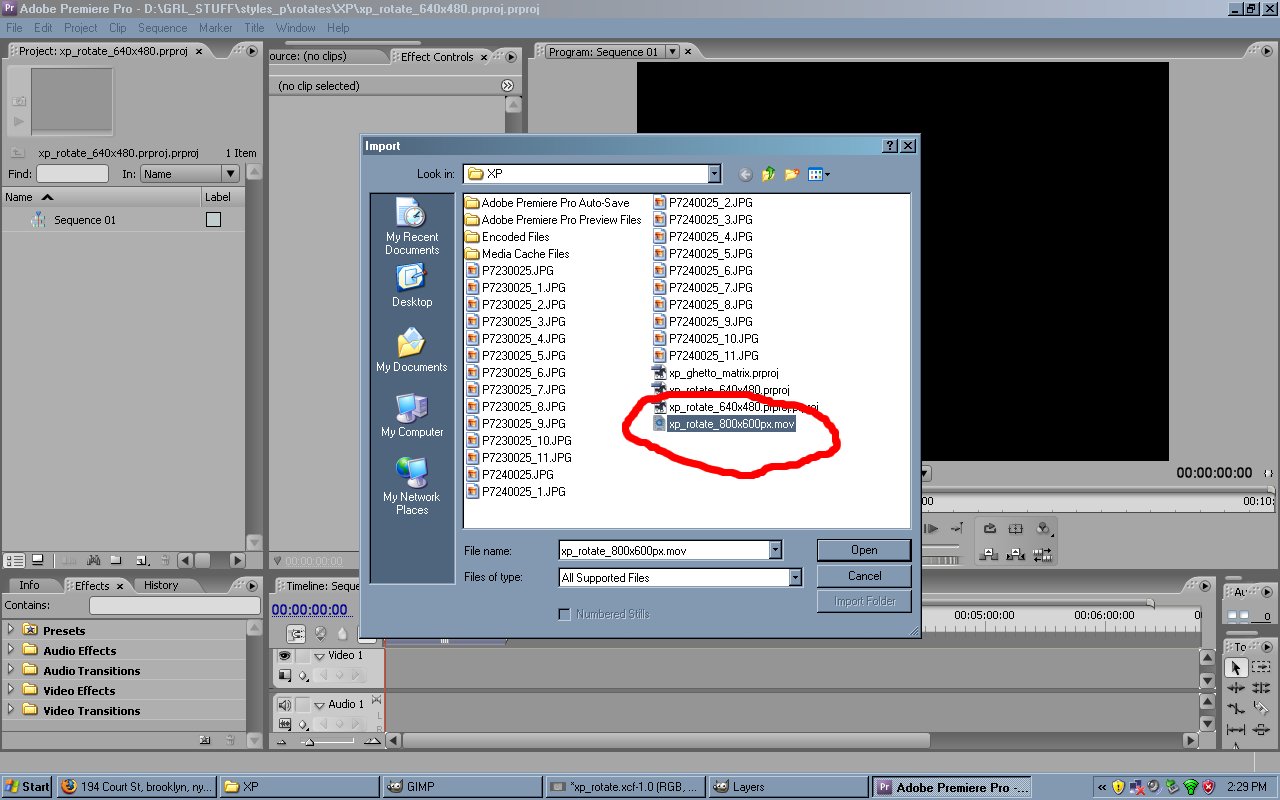Click My Recent Documents in Import sidebar

point(412,227)
